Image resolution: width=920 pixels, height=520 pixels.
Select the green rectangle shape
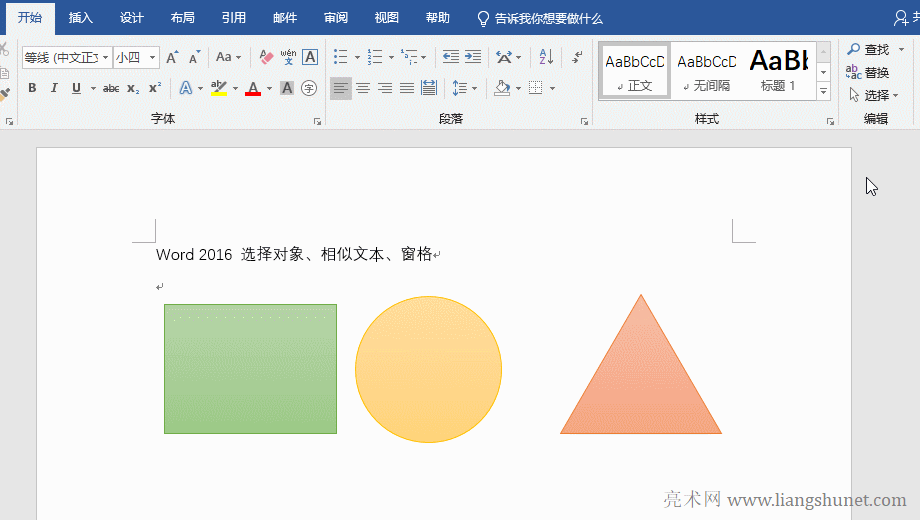tap(251, 369)
